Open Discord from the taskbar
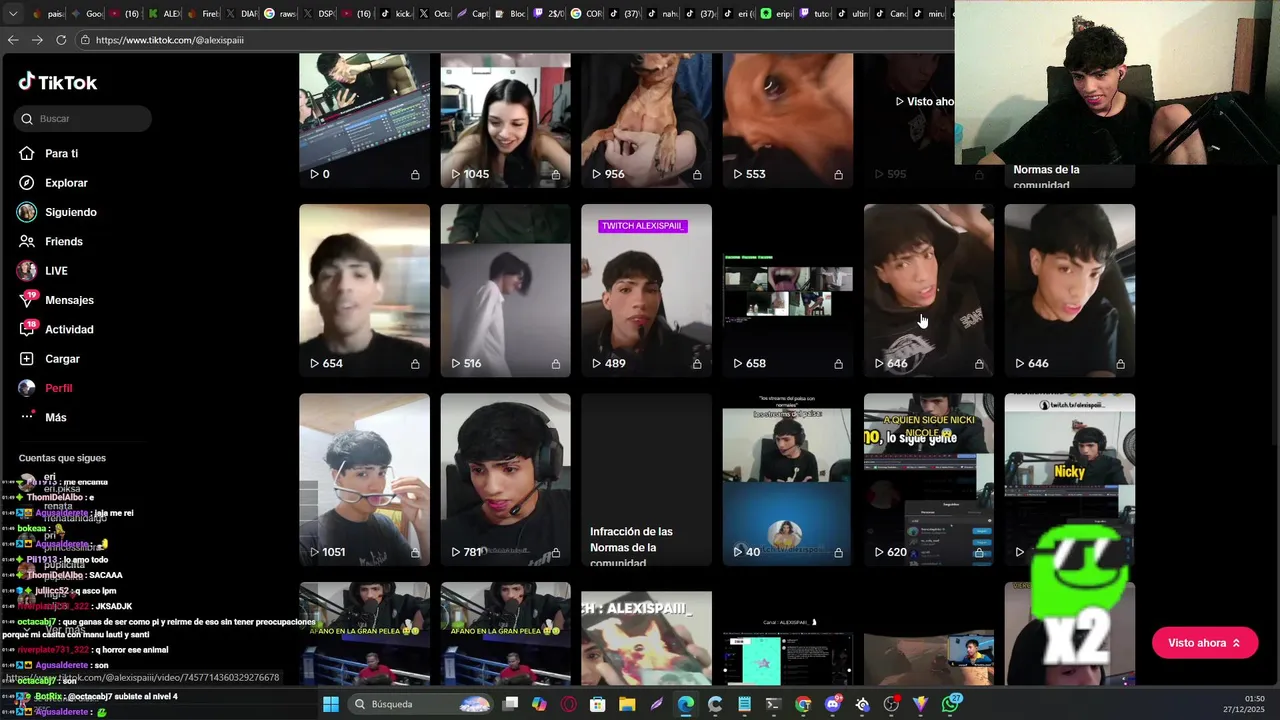Viewport: 1280px width, 720px height. point(833,704)
